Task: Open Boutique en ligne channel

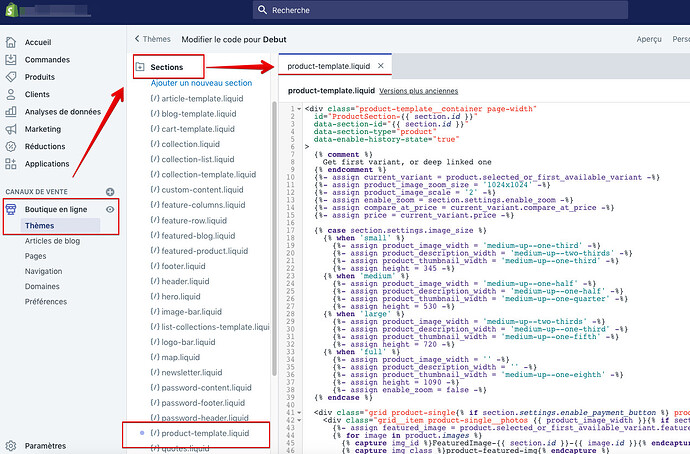Action: [56, 209]
